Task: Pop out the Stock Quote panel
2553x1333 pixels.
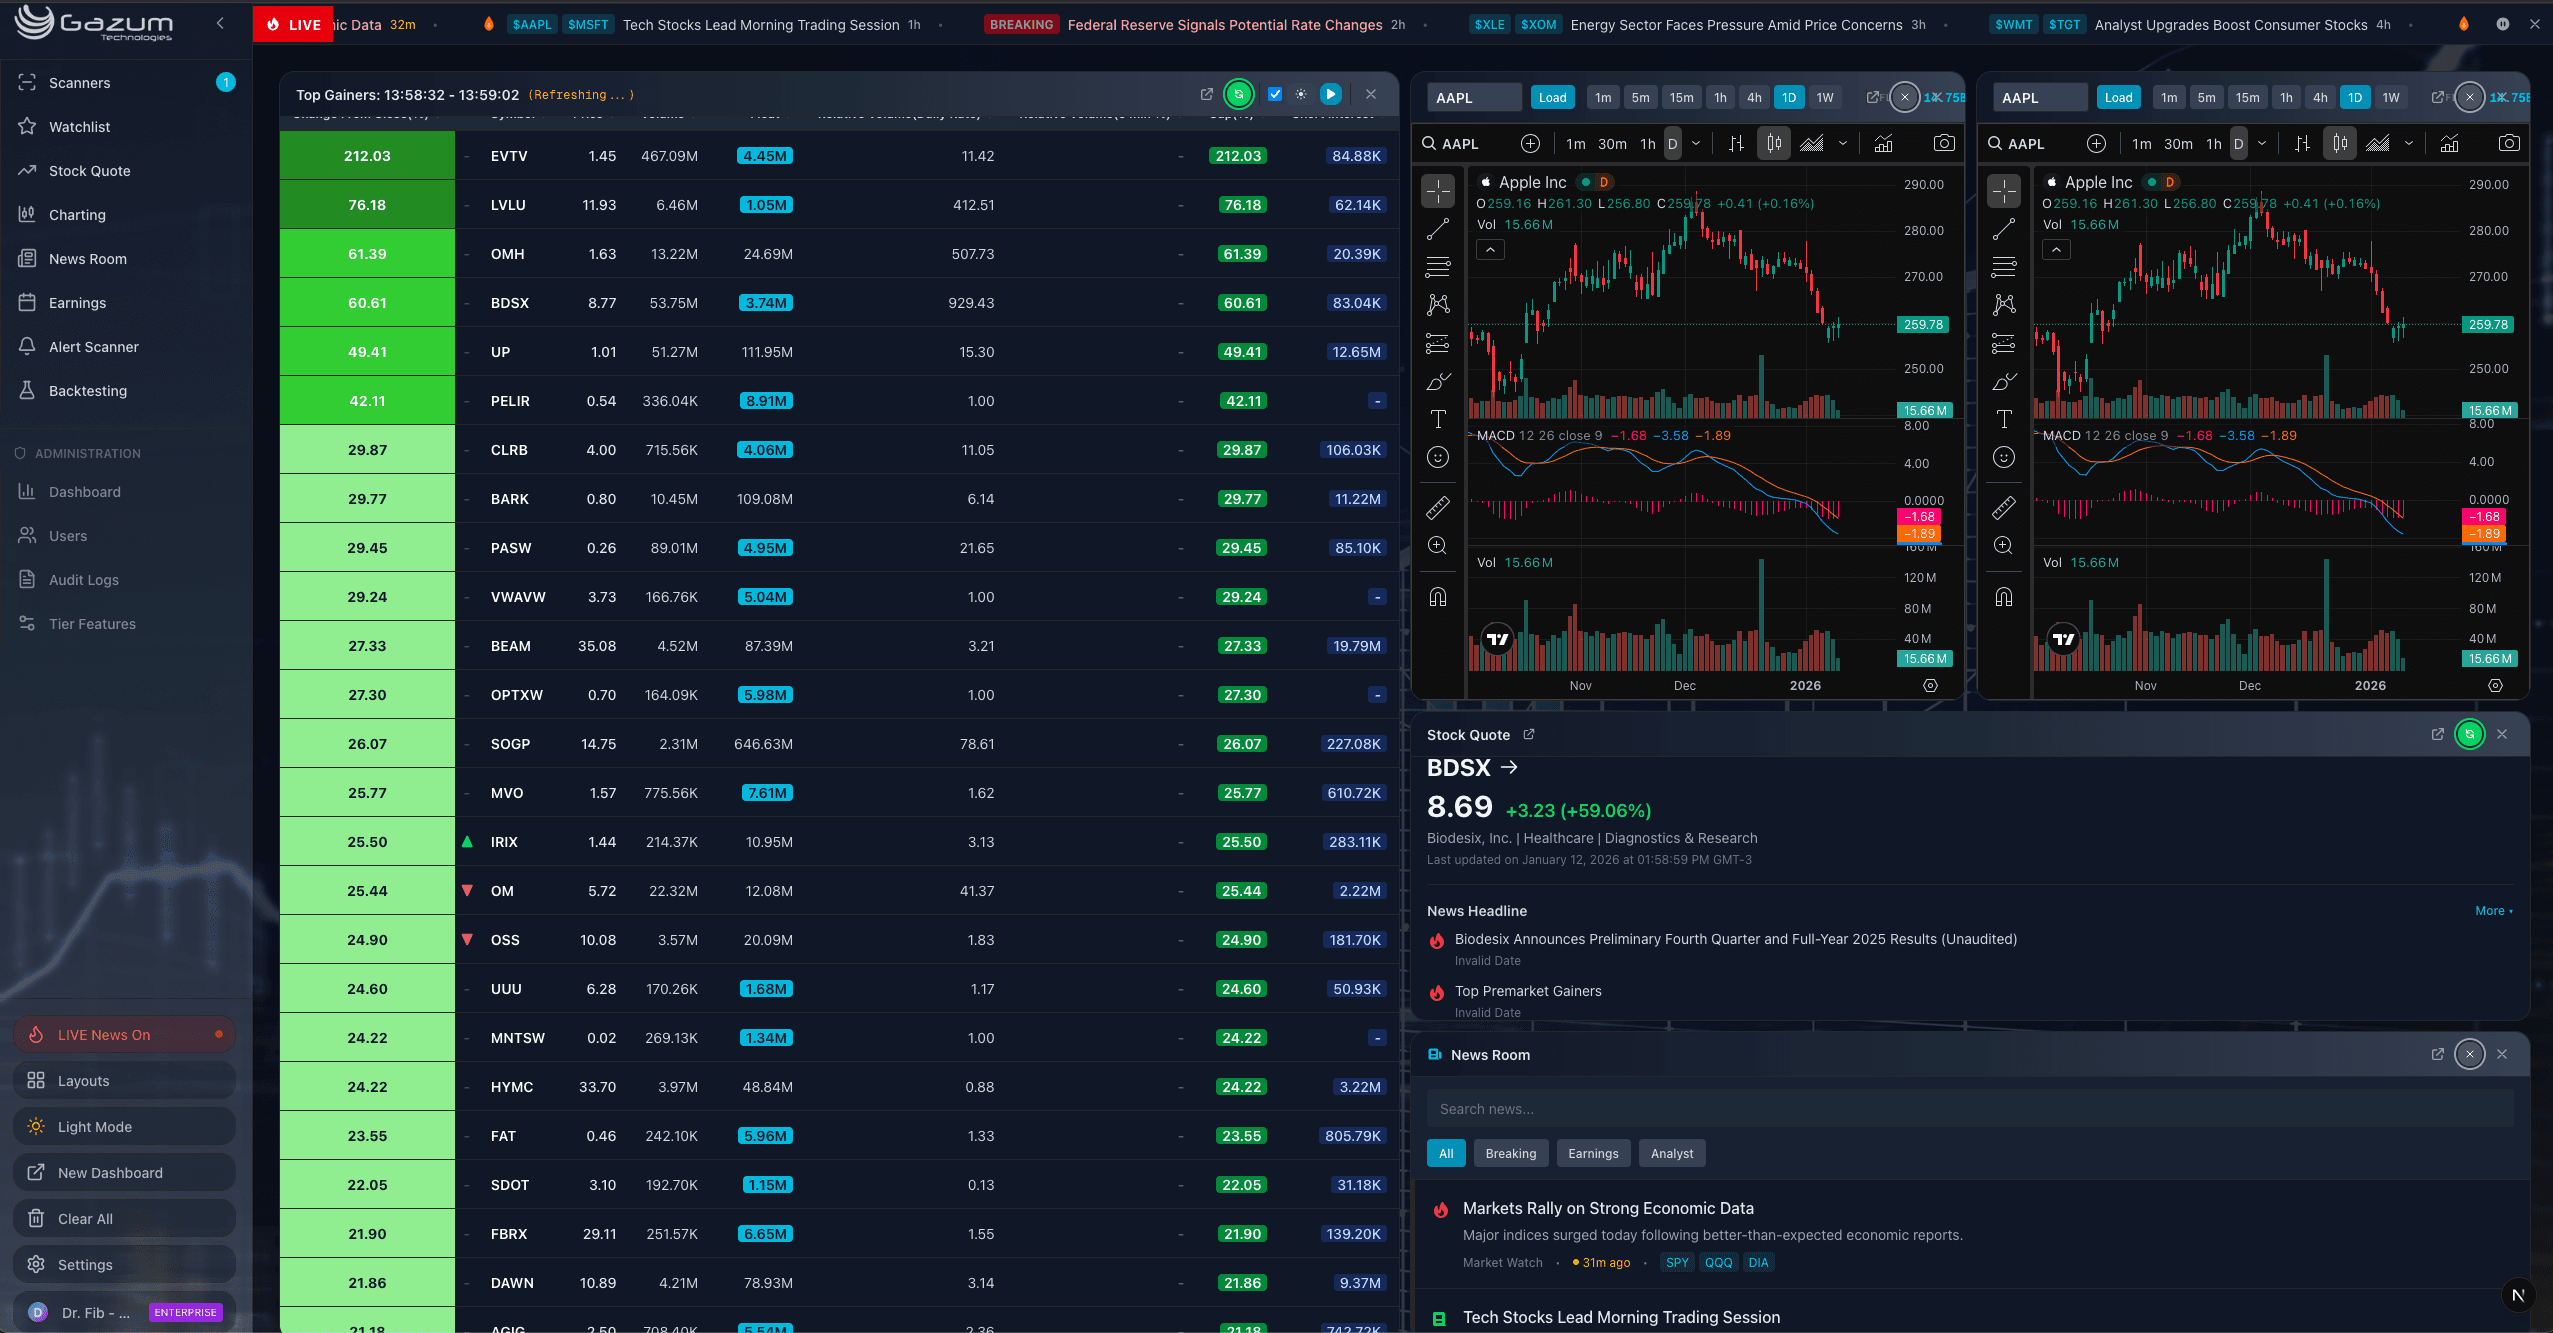Action: 2437,734
